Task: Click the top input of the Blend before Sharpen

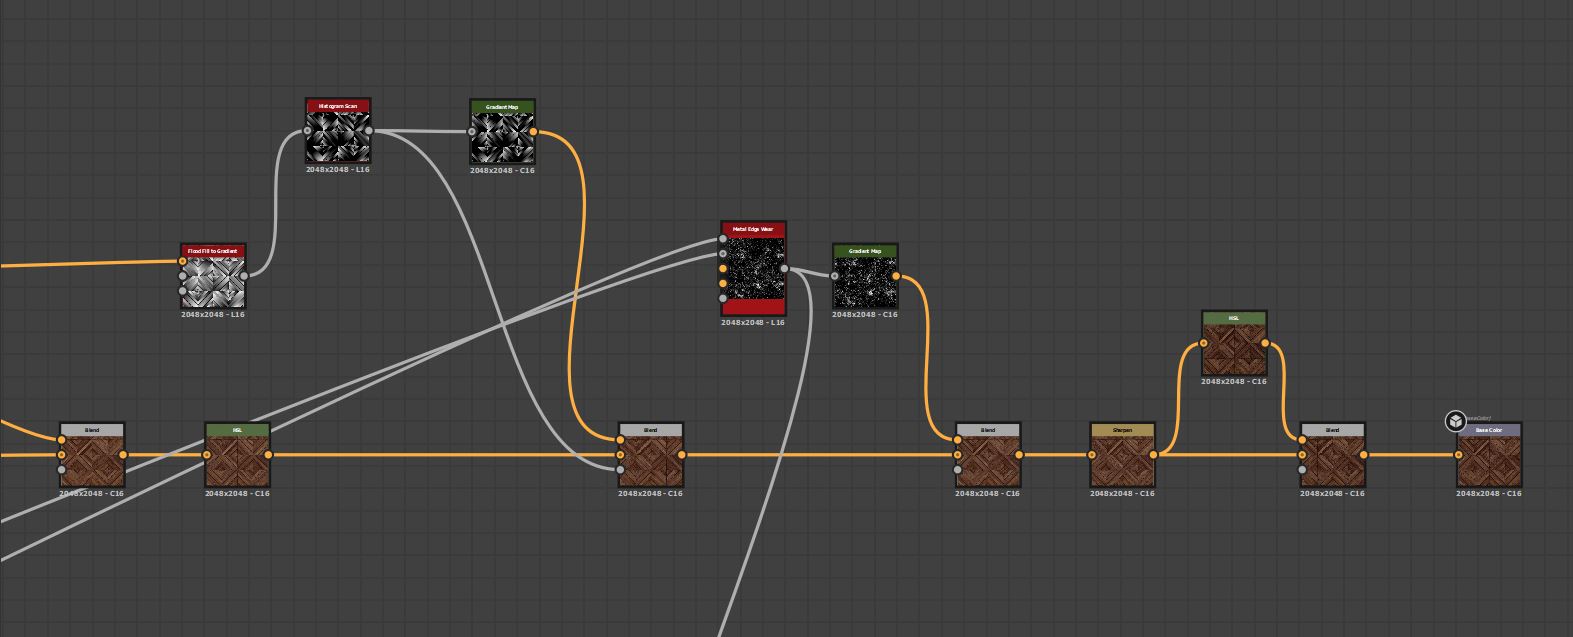Action: [958, 440]
